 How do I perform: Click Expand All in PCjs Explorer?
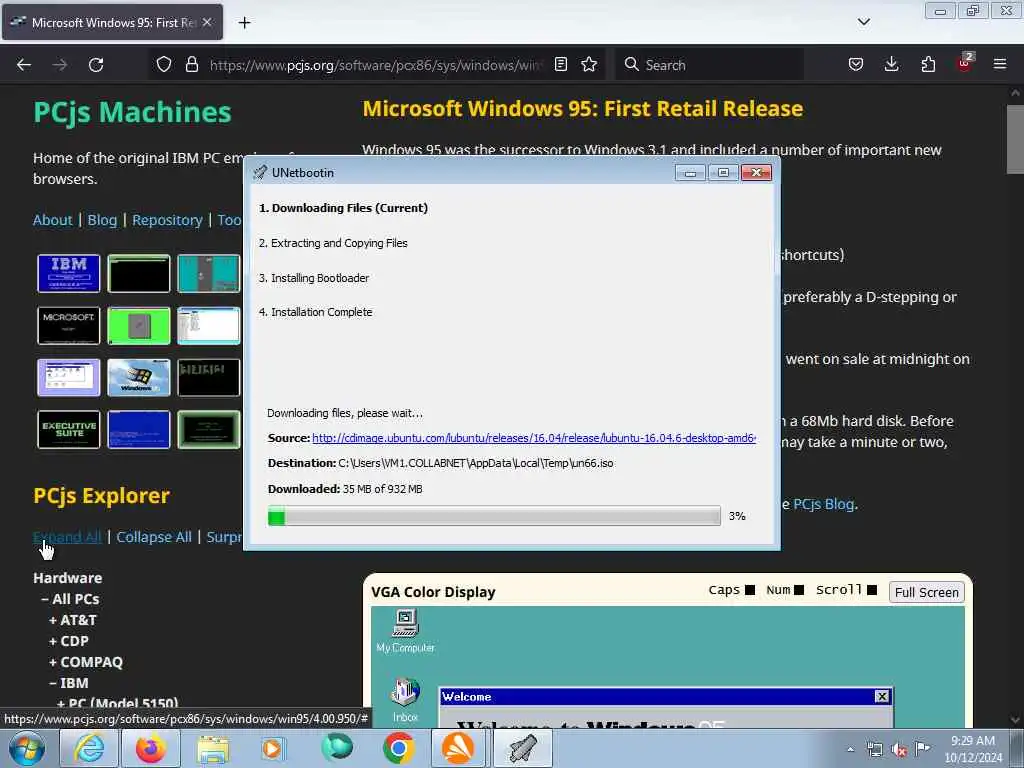click(x=67, y=537)
